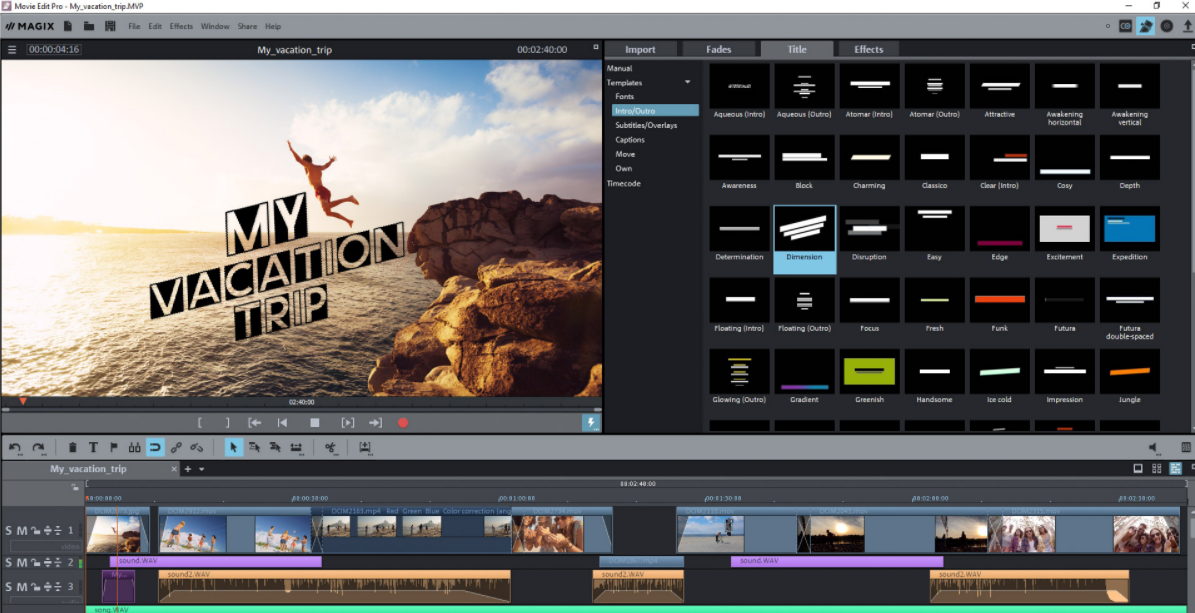This screenshot has width=1195, height=613.
Task: Redo action in timeline toolbar
Action: tap(38, 448)
